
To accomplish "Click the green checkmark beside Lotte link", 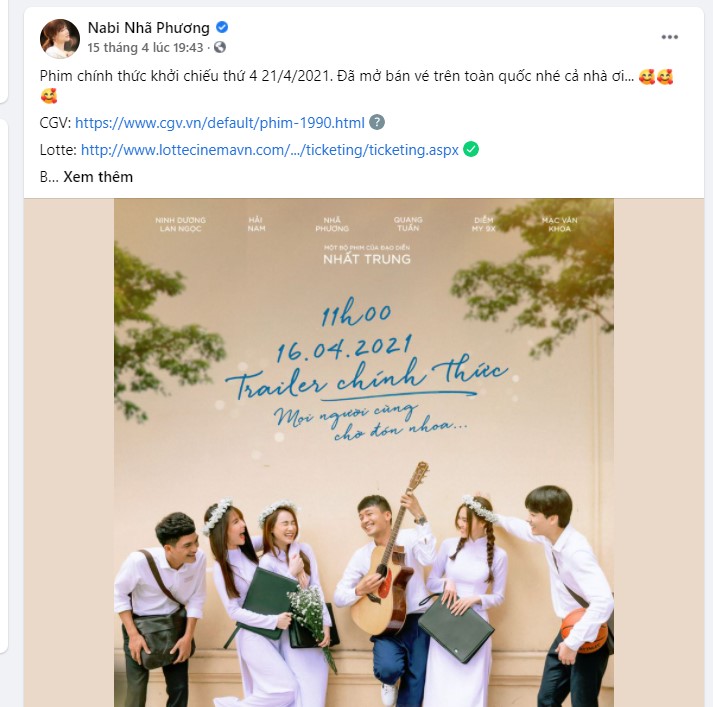I will [x=471, y=149].
